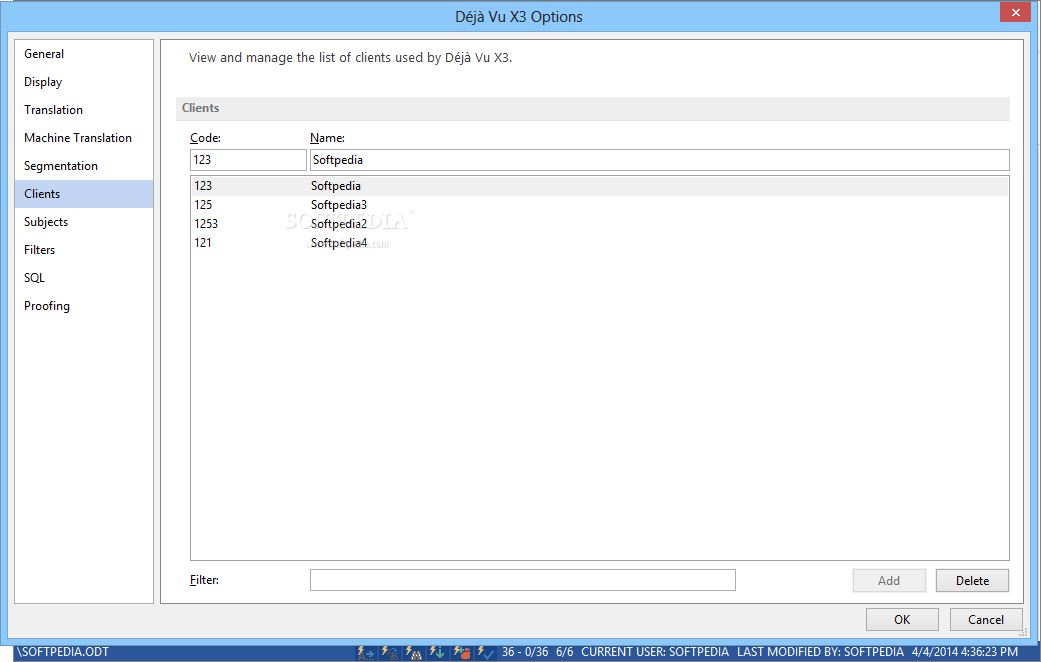
Task: Click the lightning checkmark AutoCheck icon
Action: (485, 653)
